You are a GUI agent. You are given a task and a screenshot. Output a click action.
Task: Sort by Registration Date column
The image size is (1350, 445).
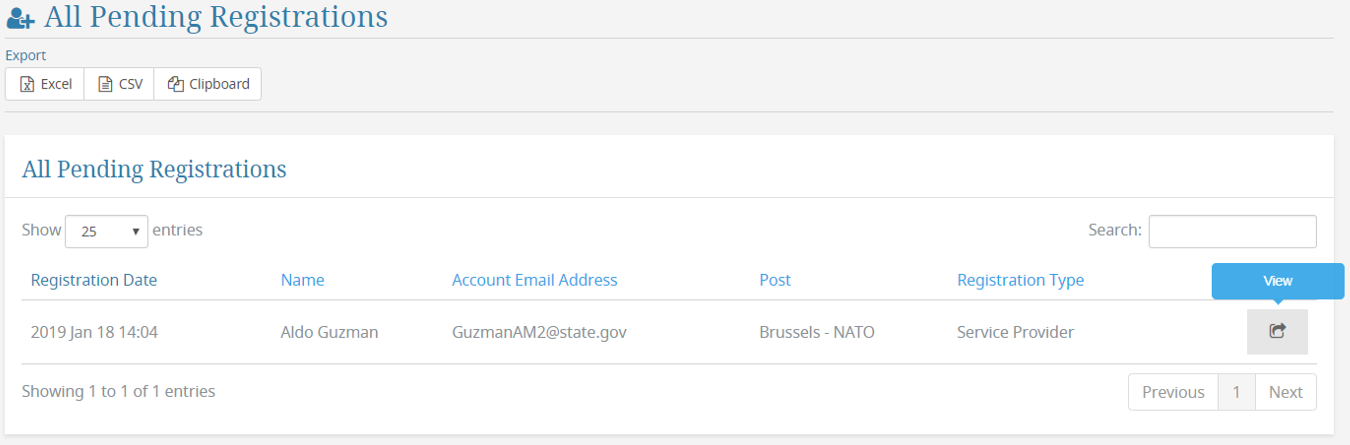coord(94,280)
